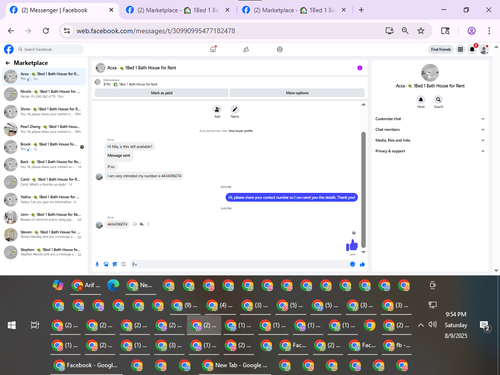Open Nicole's Marketplace conversation
The height and width of the screenshot is (375, 500).
[x=44, y=94]
